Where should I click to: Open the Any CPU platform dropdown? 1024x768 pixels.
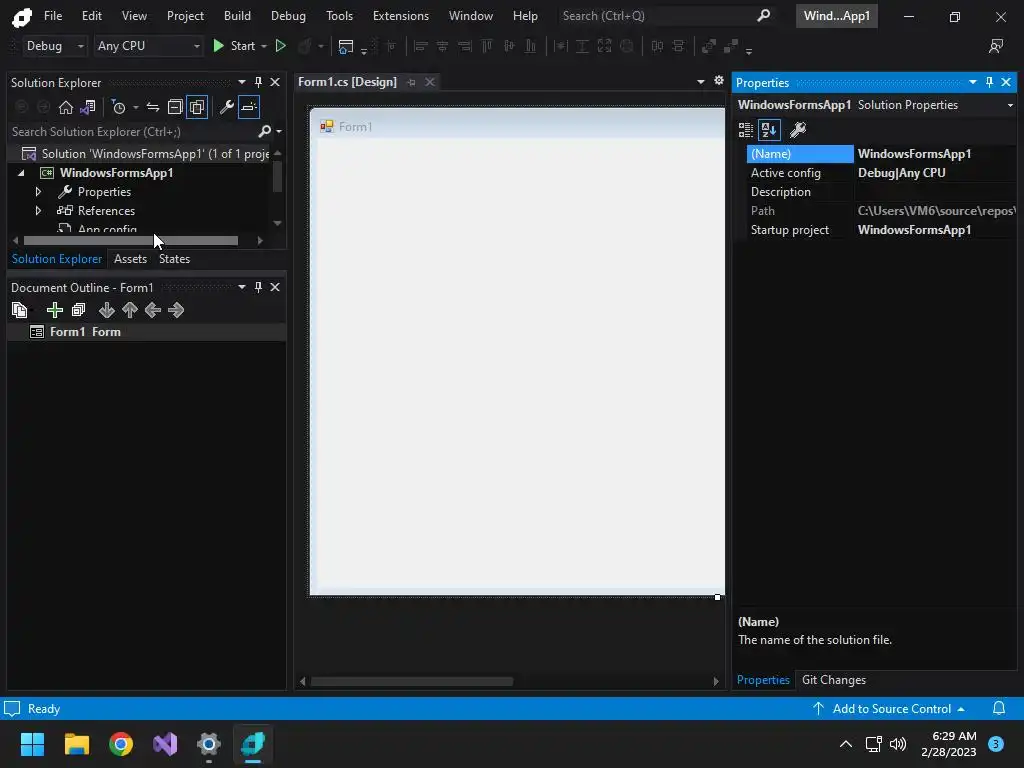(148, 46)
